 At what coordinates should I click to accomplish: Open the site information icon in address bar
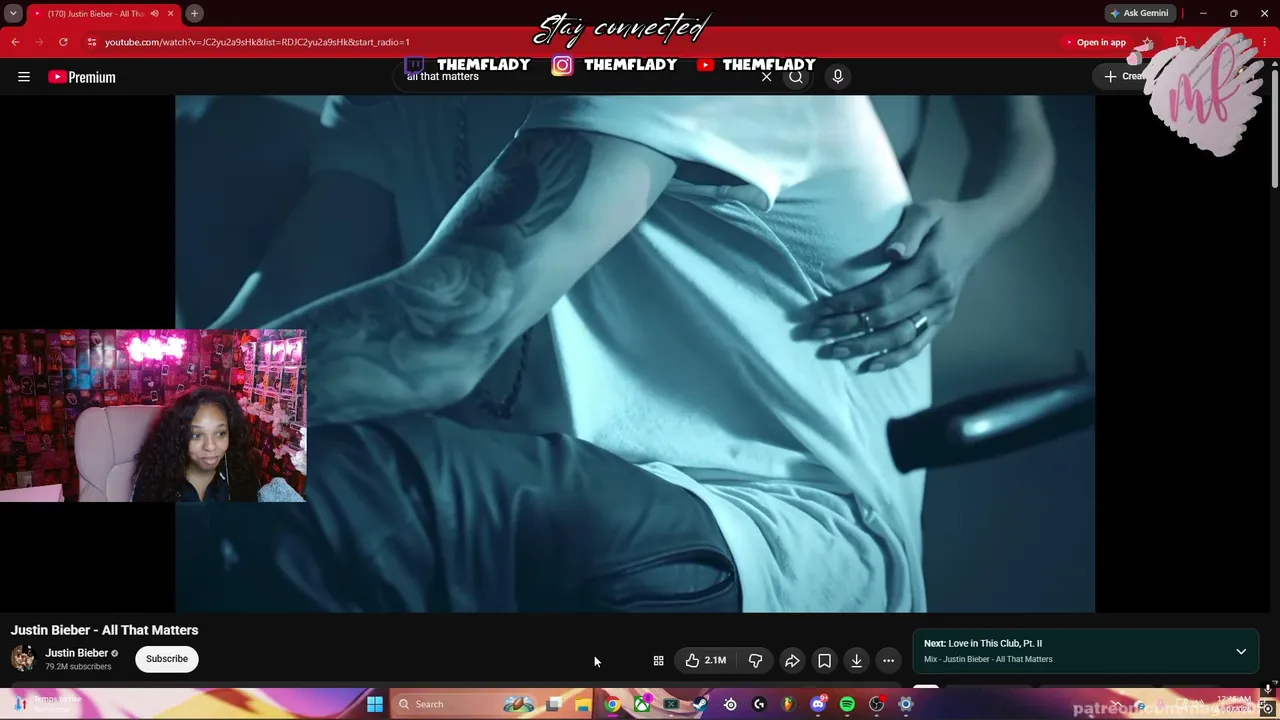(x=91, y=42)
